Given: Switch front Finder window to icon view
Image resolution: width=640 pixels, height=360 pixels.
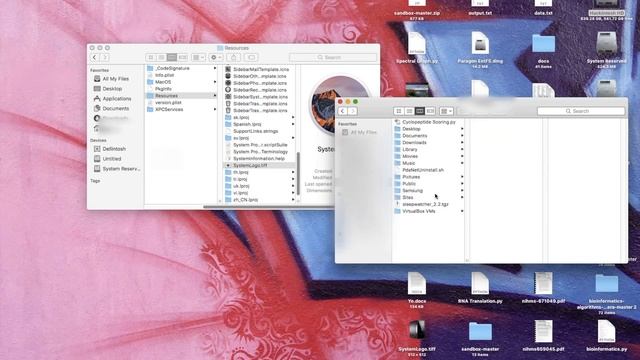Looking at the screenshot, I should coord(399,111).
